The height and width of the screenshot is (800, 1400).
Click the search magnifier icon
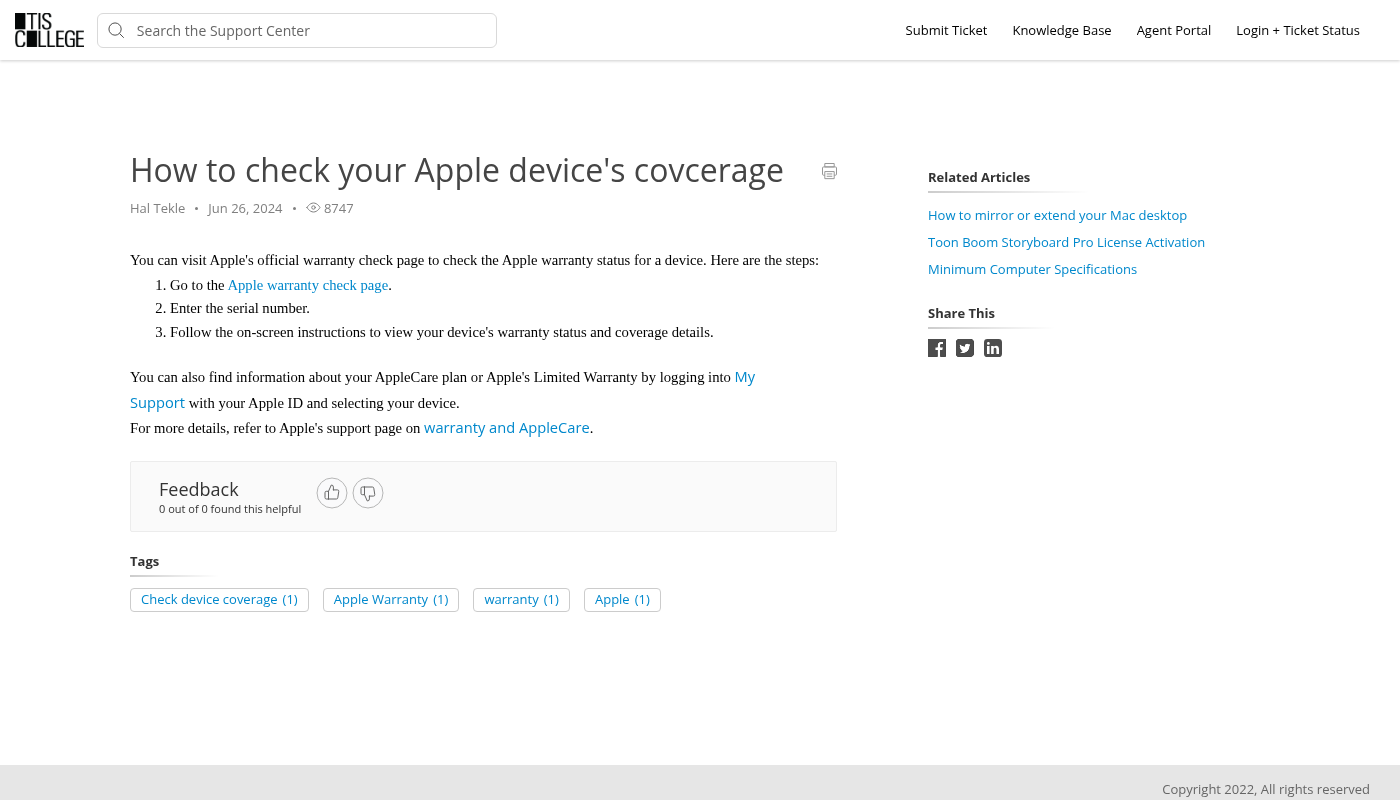click(117, 31)
